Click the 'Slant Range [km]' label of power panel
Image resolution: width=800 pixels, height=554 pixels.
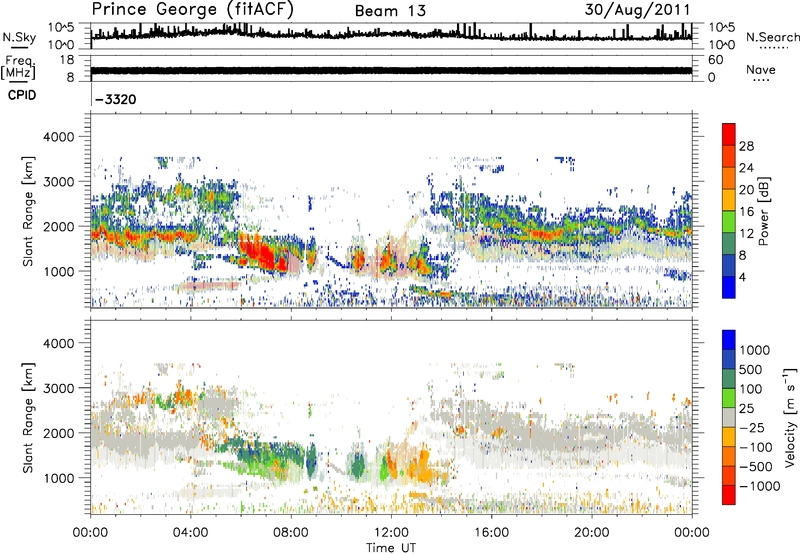click(x=28, y=211)
